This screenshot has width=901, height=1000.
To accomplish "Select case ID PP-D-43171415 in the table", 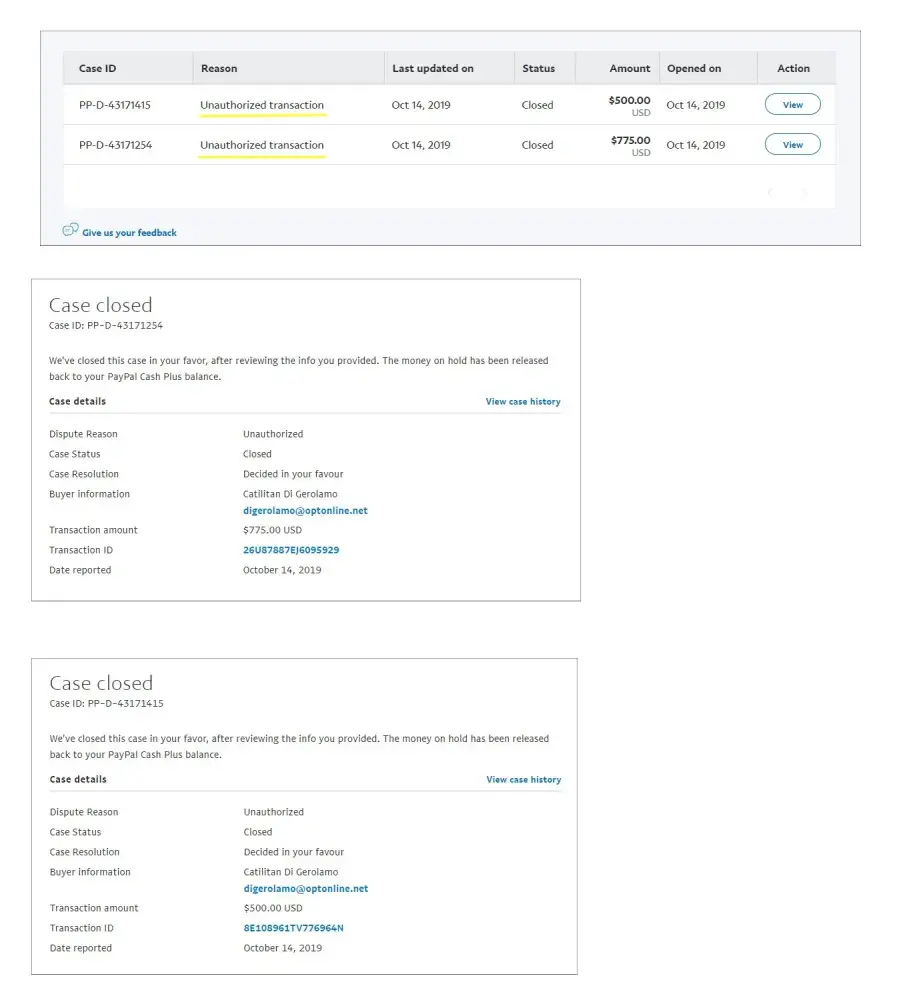I will [115, 105].
